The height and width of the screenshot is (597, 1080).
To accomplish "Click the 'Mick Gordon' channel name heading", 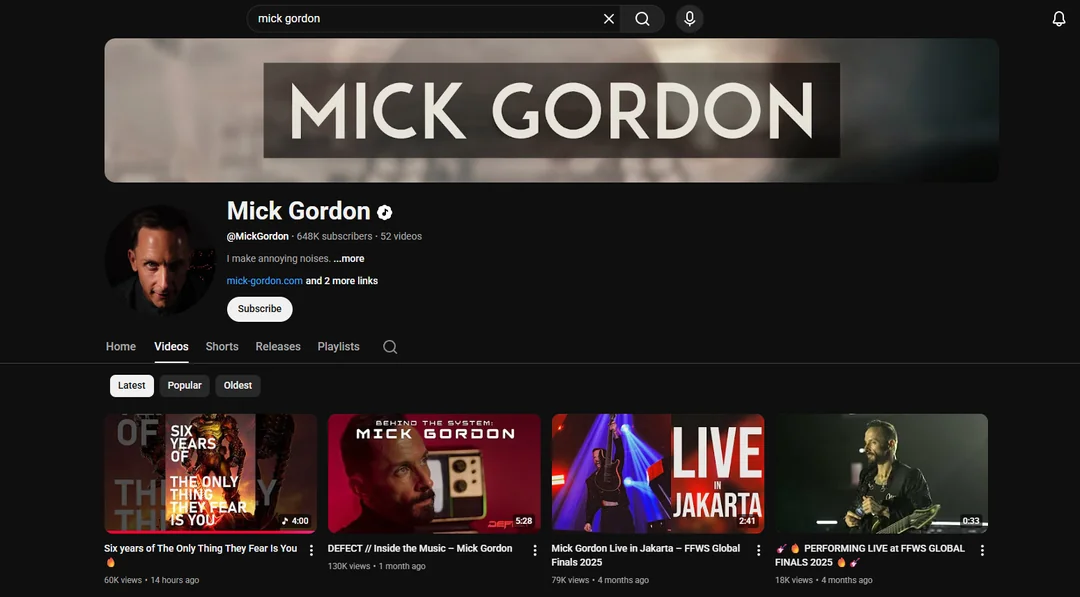I will (x=298, y=211).
